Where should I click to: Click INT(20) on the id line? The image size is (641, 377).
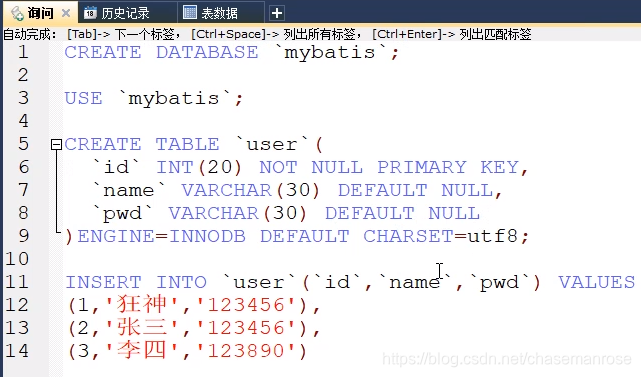click(x=199, y=167)
